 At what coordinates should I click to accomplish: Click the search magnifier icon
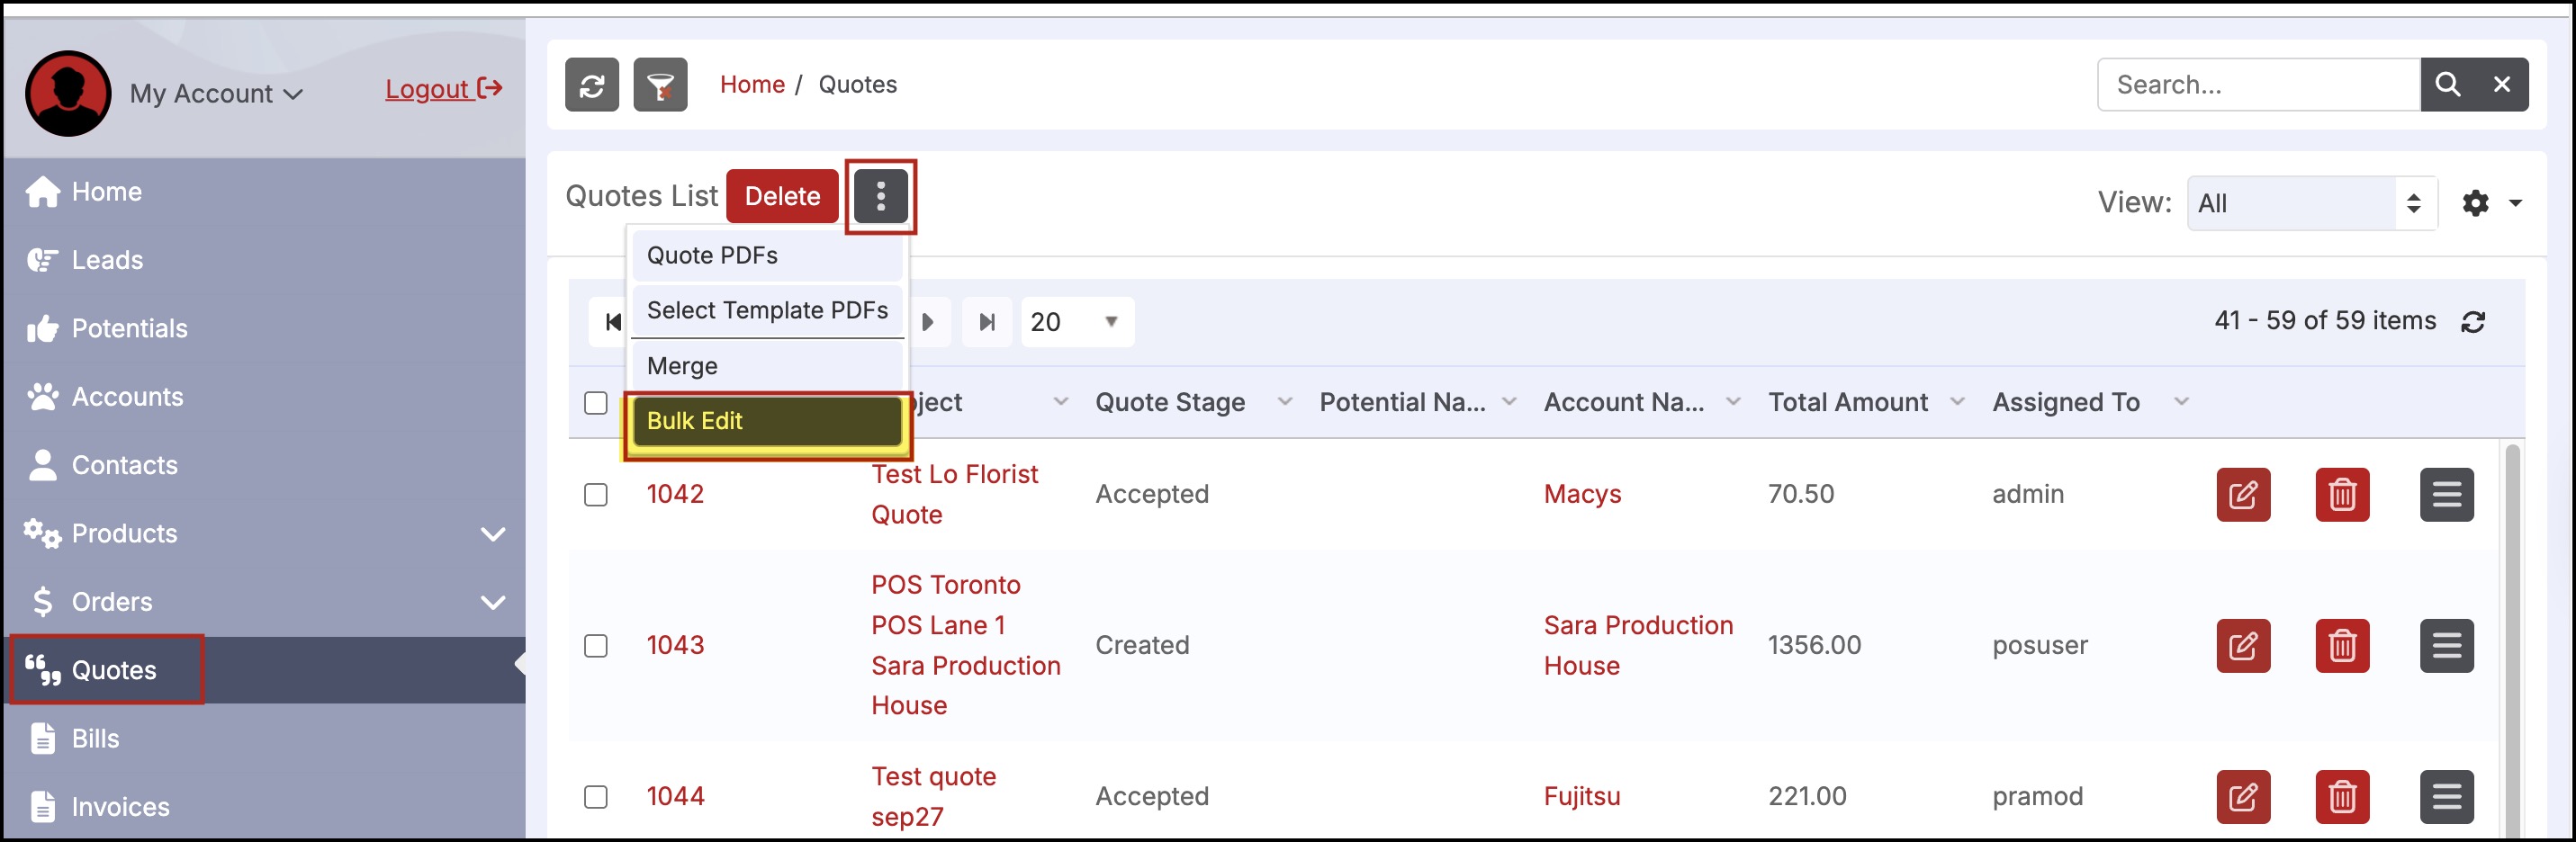click(x=2447, y=85)
